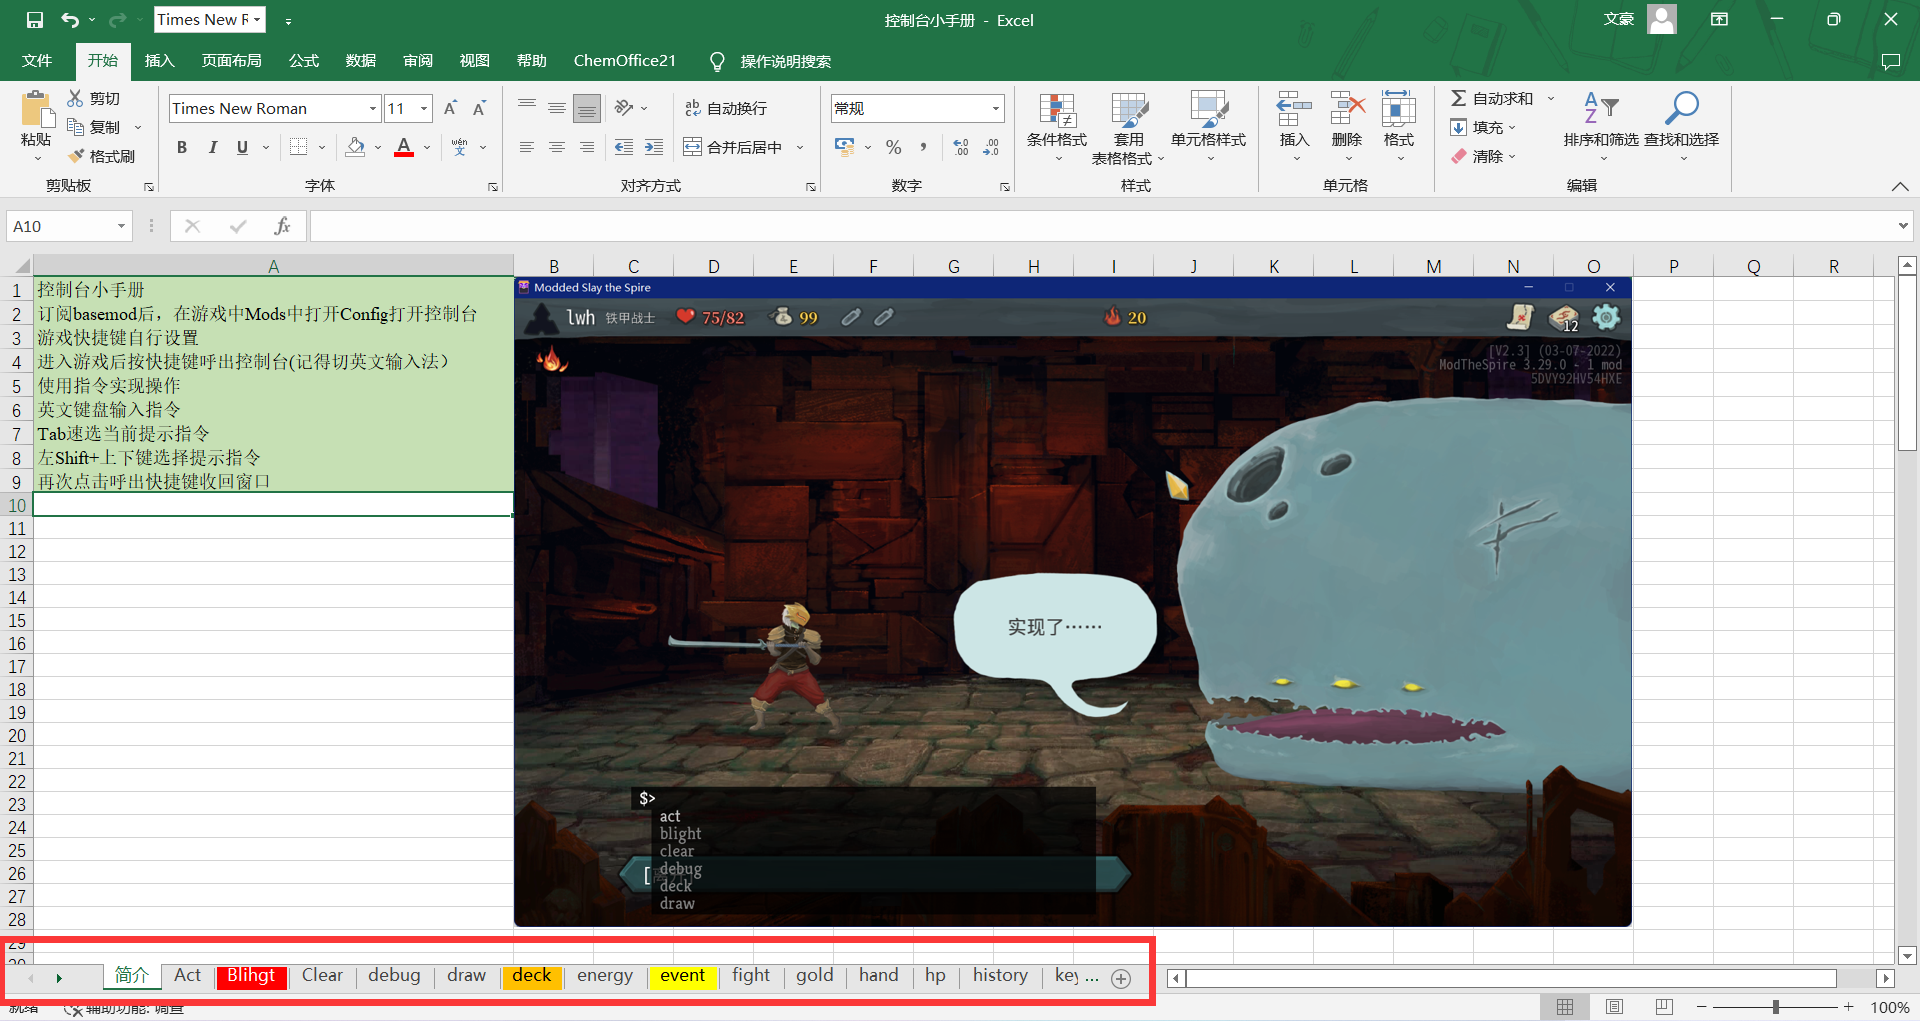Click the zoom in plus button
This screenshot has height=1021, width=1920.
point(1848,1007)
